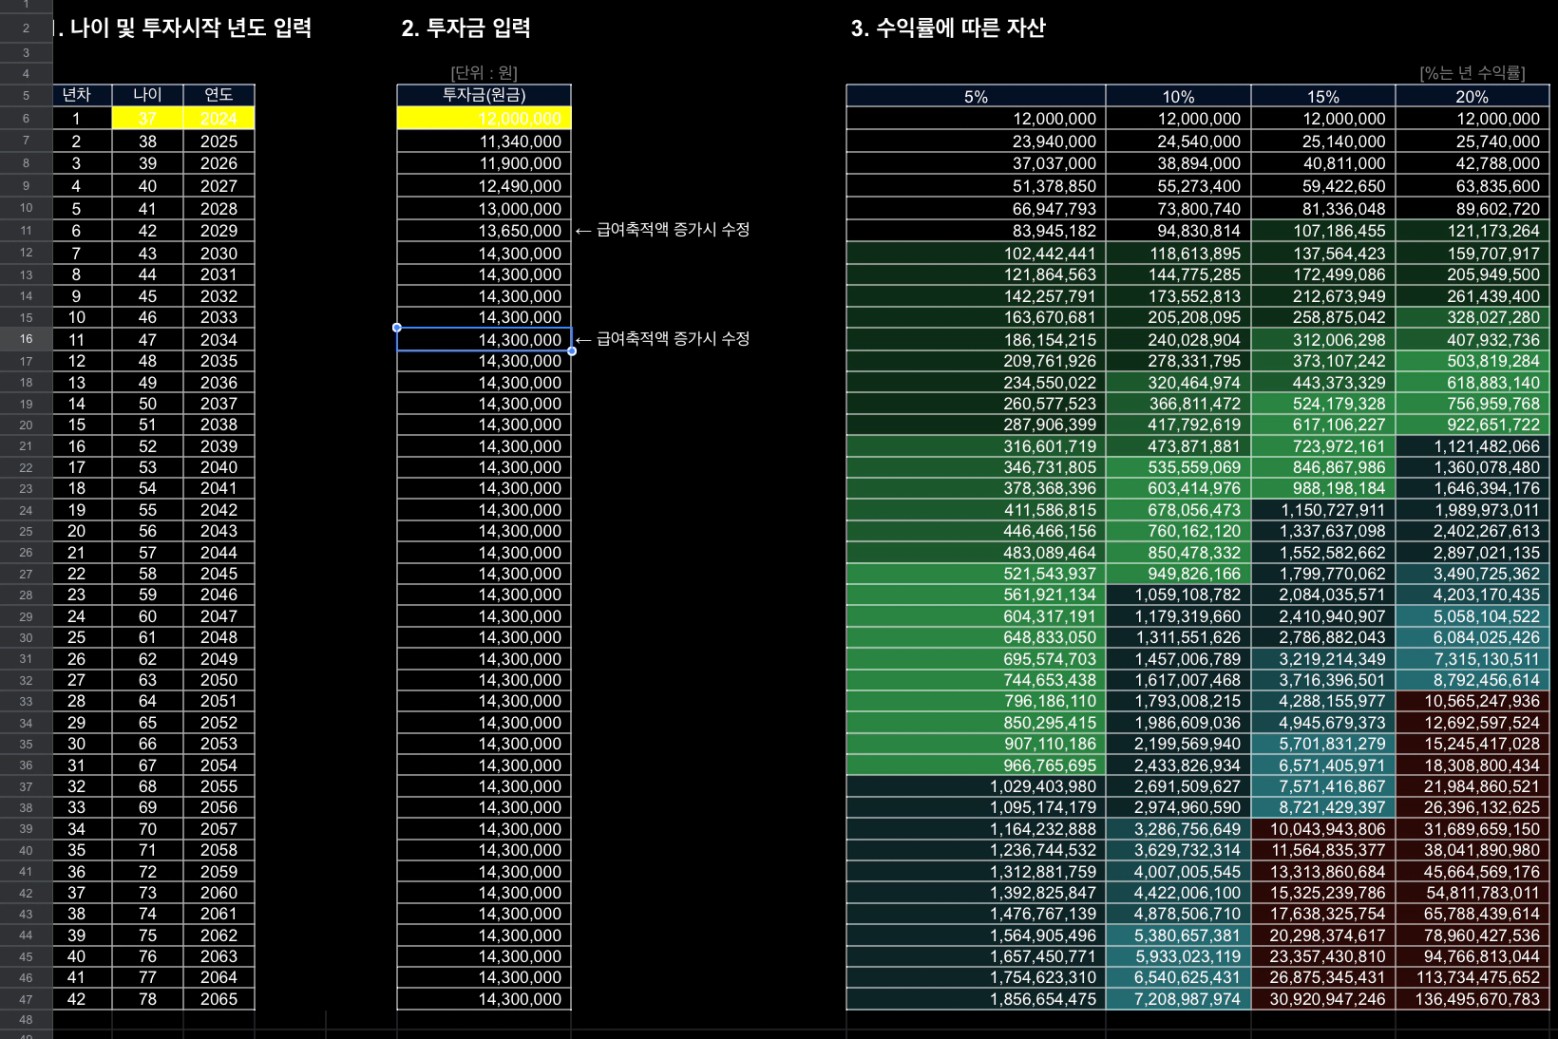Select the yellow 투자금 cell with 12,000,000
The height and width of the screenshot is (1039, 1558).
coord(484,118)
